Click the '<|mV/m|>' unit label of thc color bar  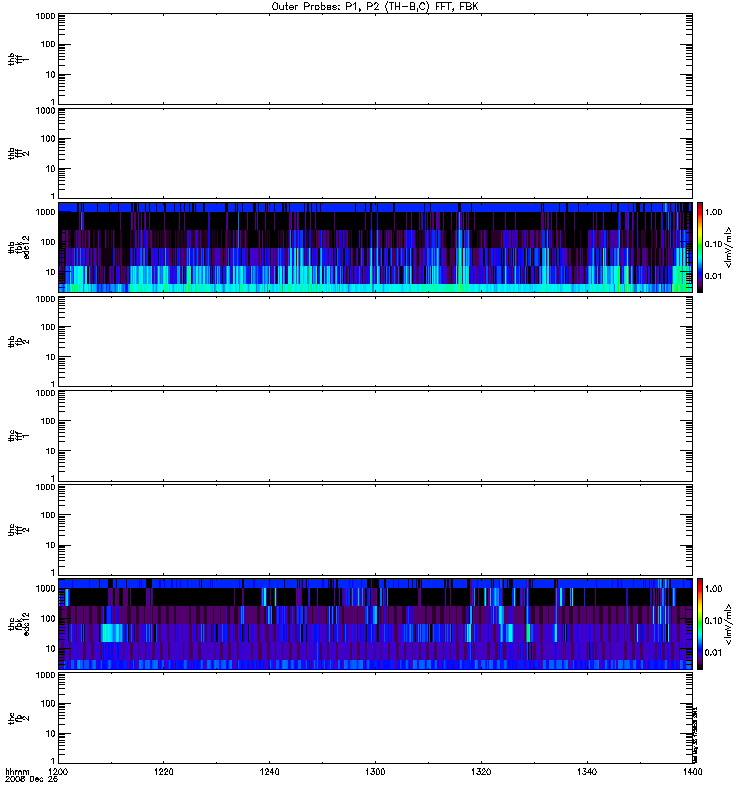(729, 624)
